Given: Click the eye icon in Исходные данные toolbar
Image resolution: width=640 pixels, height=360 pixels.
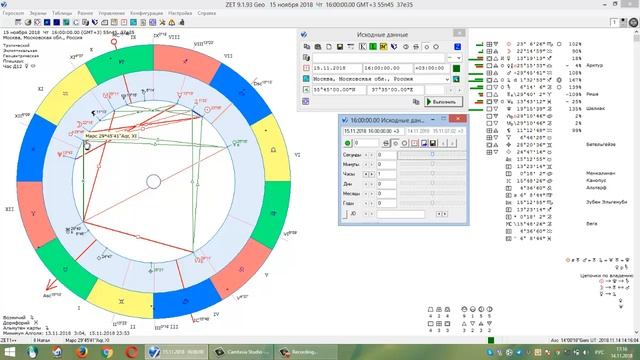Looking at the screenshot, I should pyautogui.click(x=406, y=47).
